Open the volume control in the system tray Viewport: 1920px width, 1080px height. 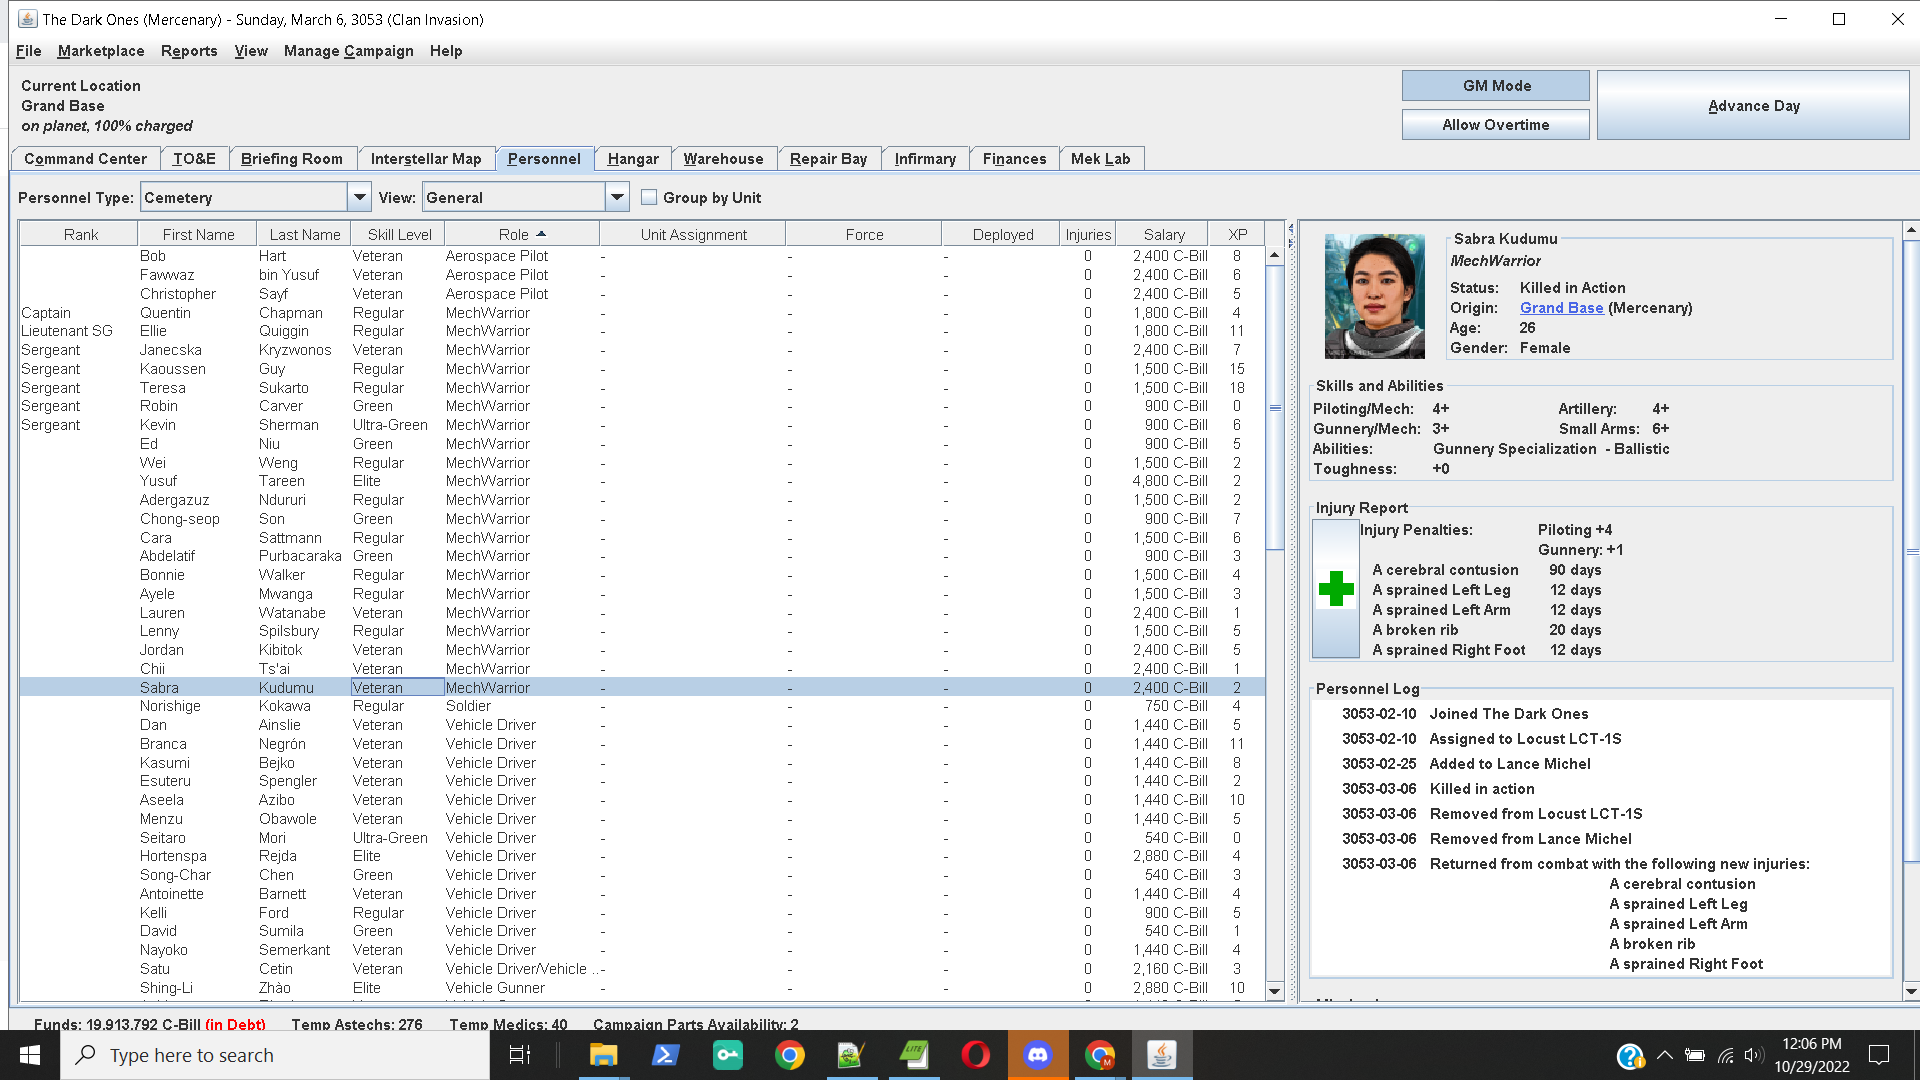1752,1055
